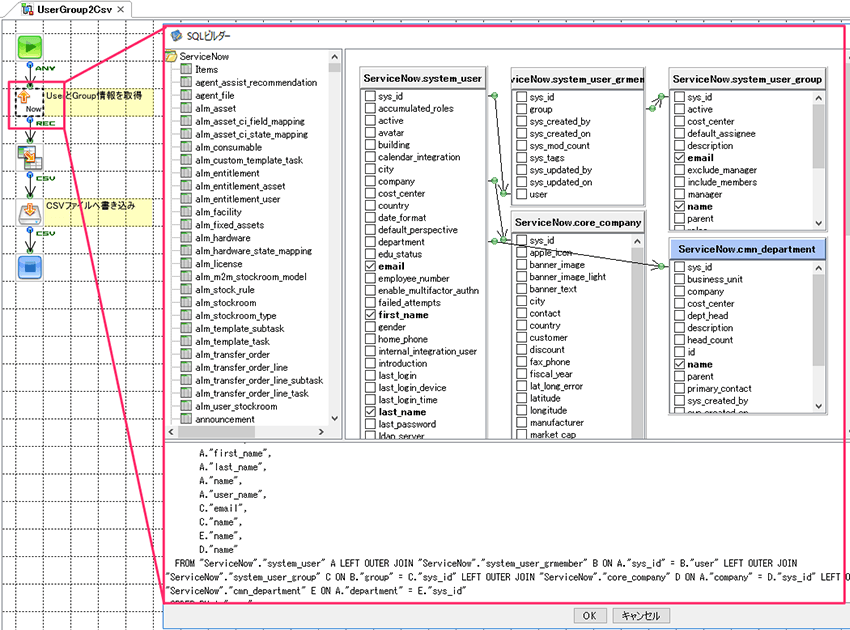Close the UserGroup2Csv tab
850x630 pixels.
[x=120, y=10]
